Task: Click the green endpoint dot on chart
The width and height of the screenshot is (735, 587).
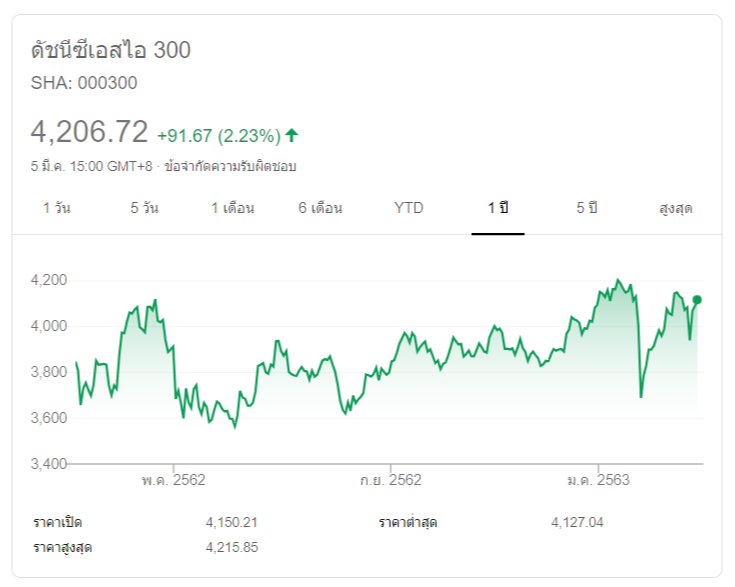Action: point(697,300)
